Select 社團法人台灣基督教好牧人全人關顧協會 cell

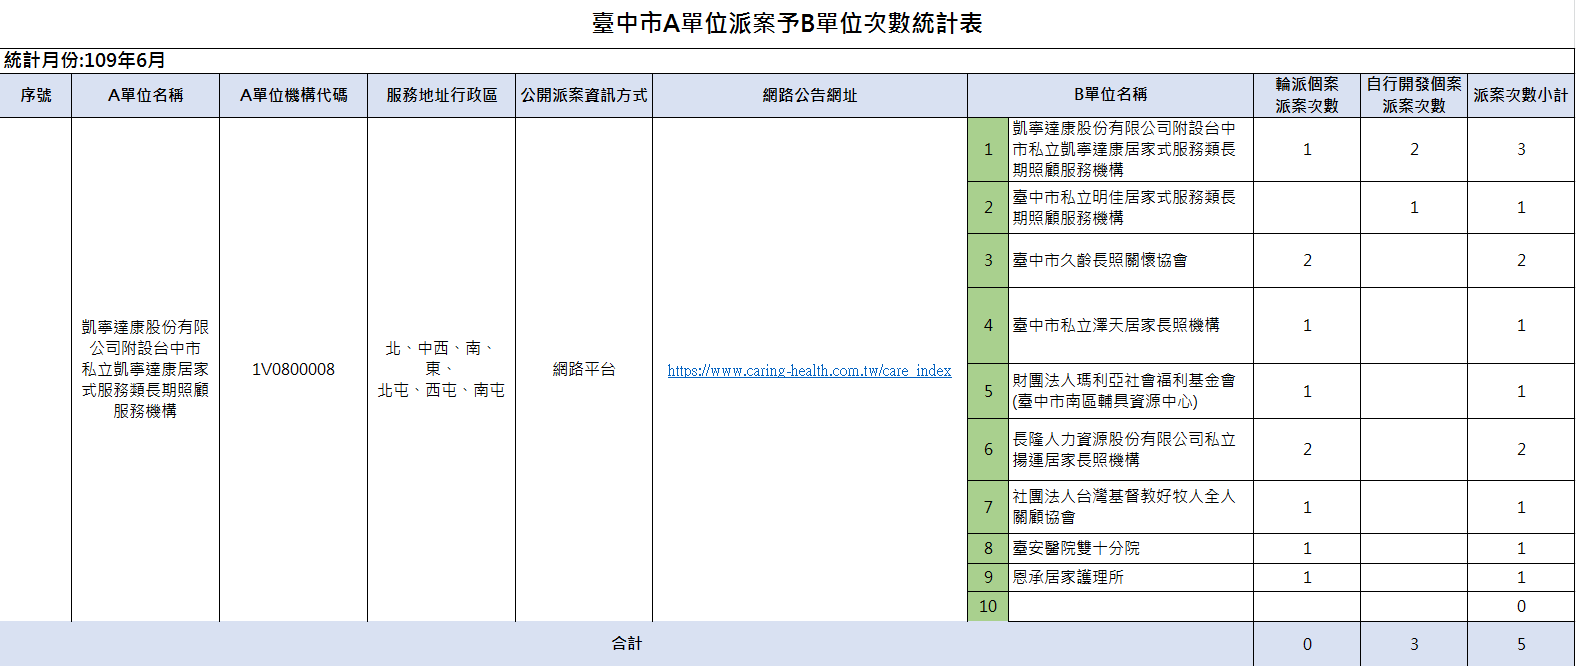pos(1130,507)
